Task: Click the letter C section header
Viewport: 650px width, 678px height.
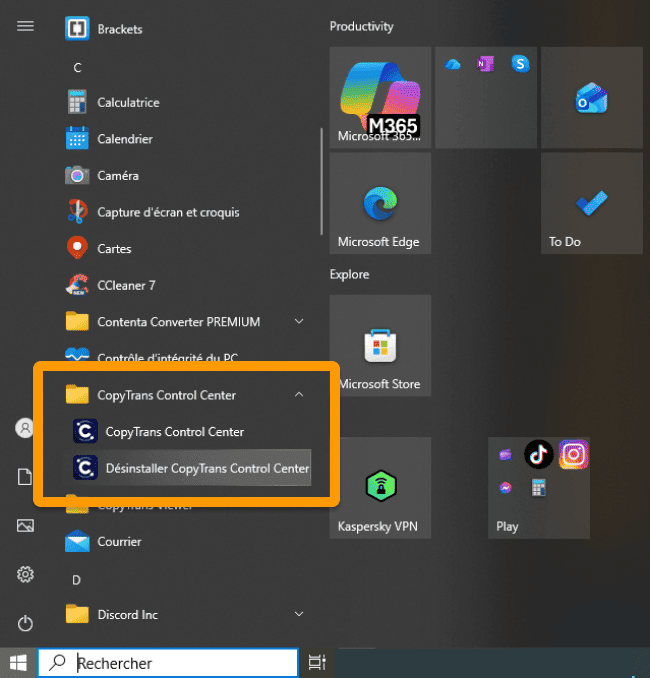Action: pos(77,67)
